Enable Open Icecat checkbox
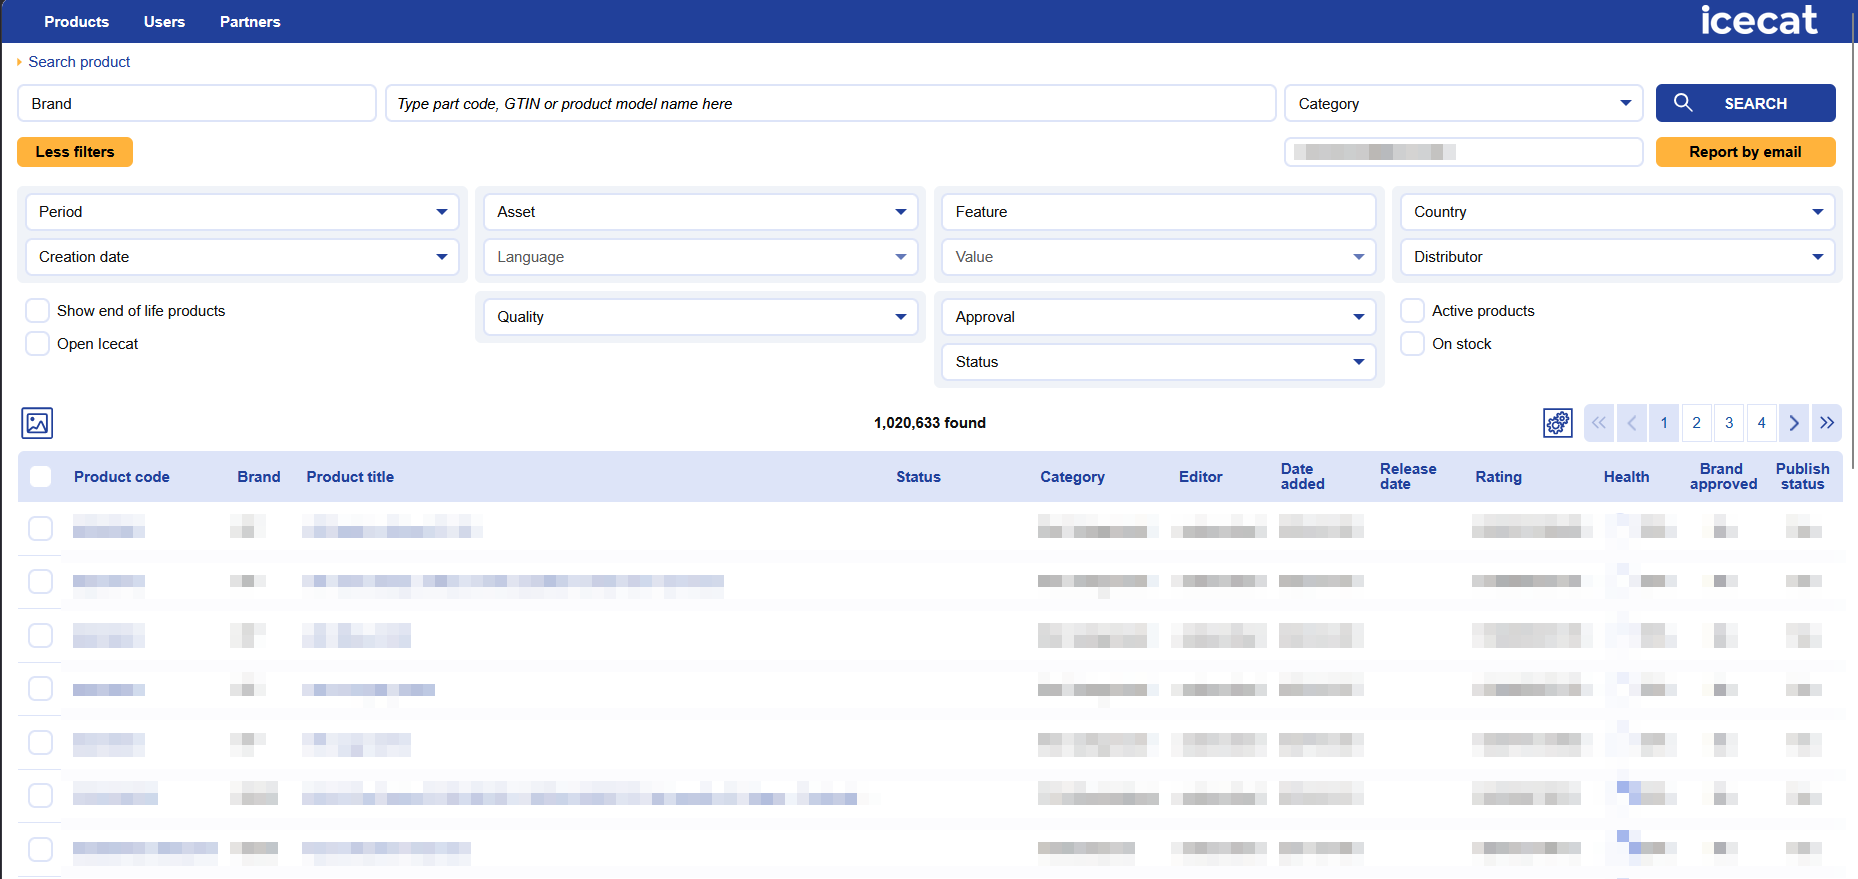1858x879 pixels. coord(37,344)
